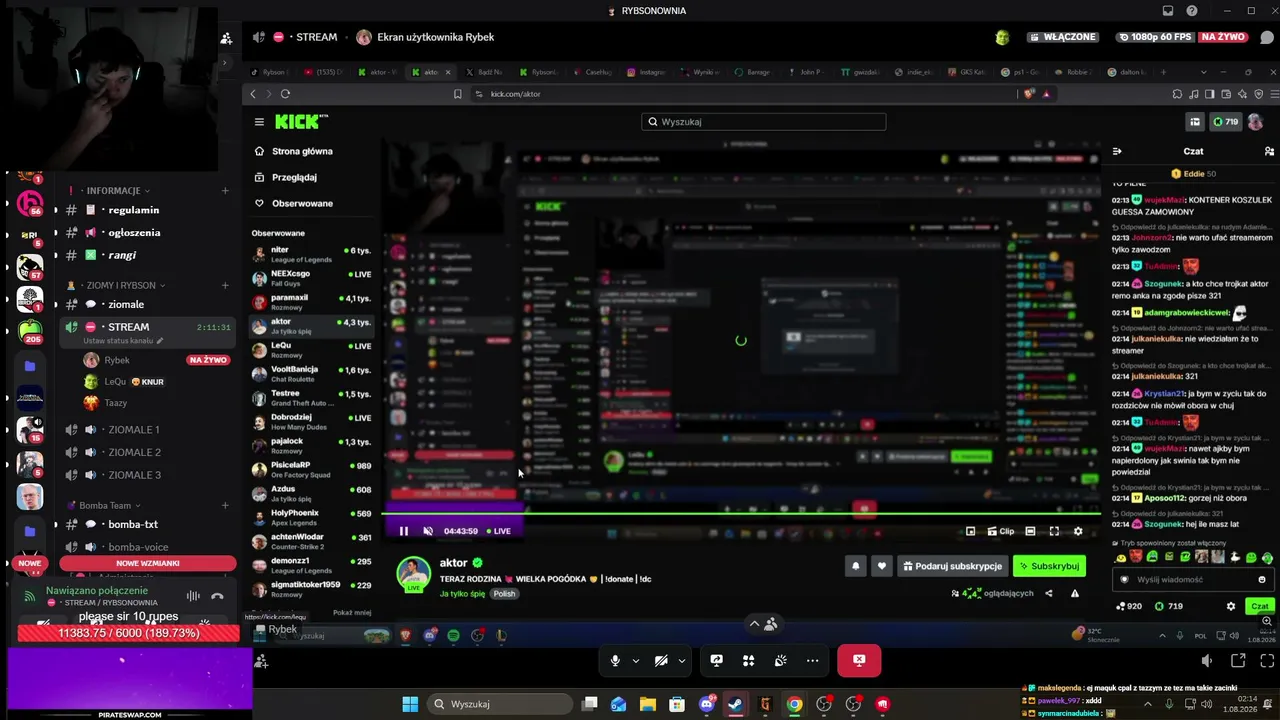Click Pokaż mniej in followed list
1280x720 pixels.
click(352, 613)
